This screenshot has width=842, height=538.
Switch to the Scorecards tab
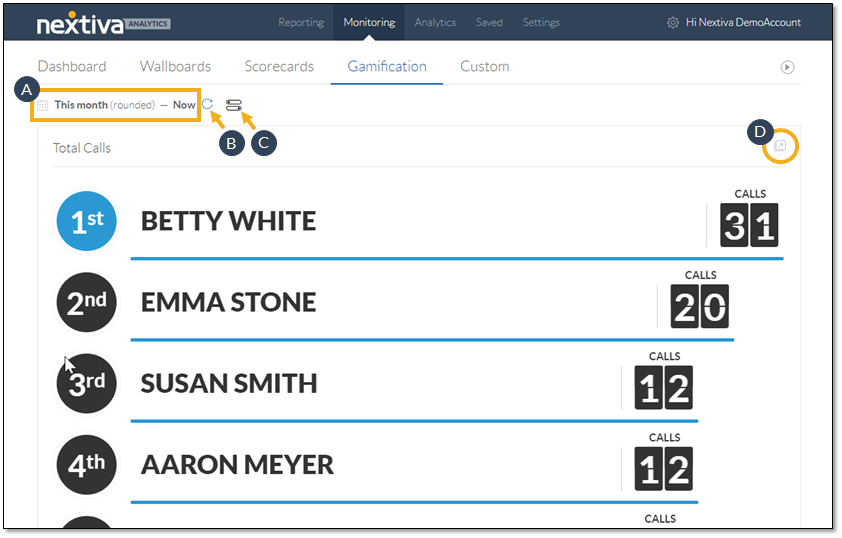pyautogui.click(x=279, y=67)
